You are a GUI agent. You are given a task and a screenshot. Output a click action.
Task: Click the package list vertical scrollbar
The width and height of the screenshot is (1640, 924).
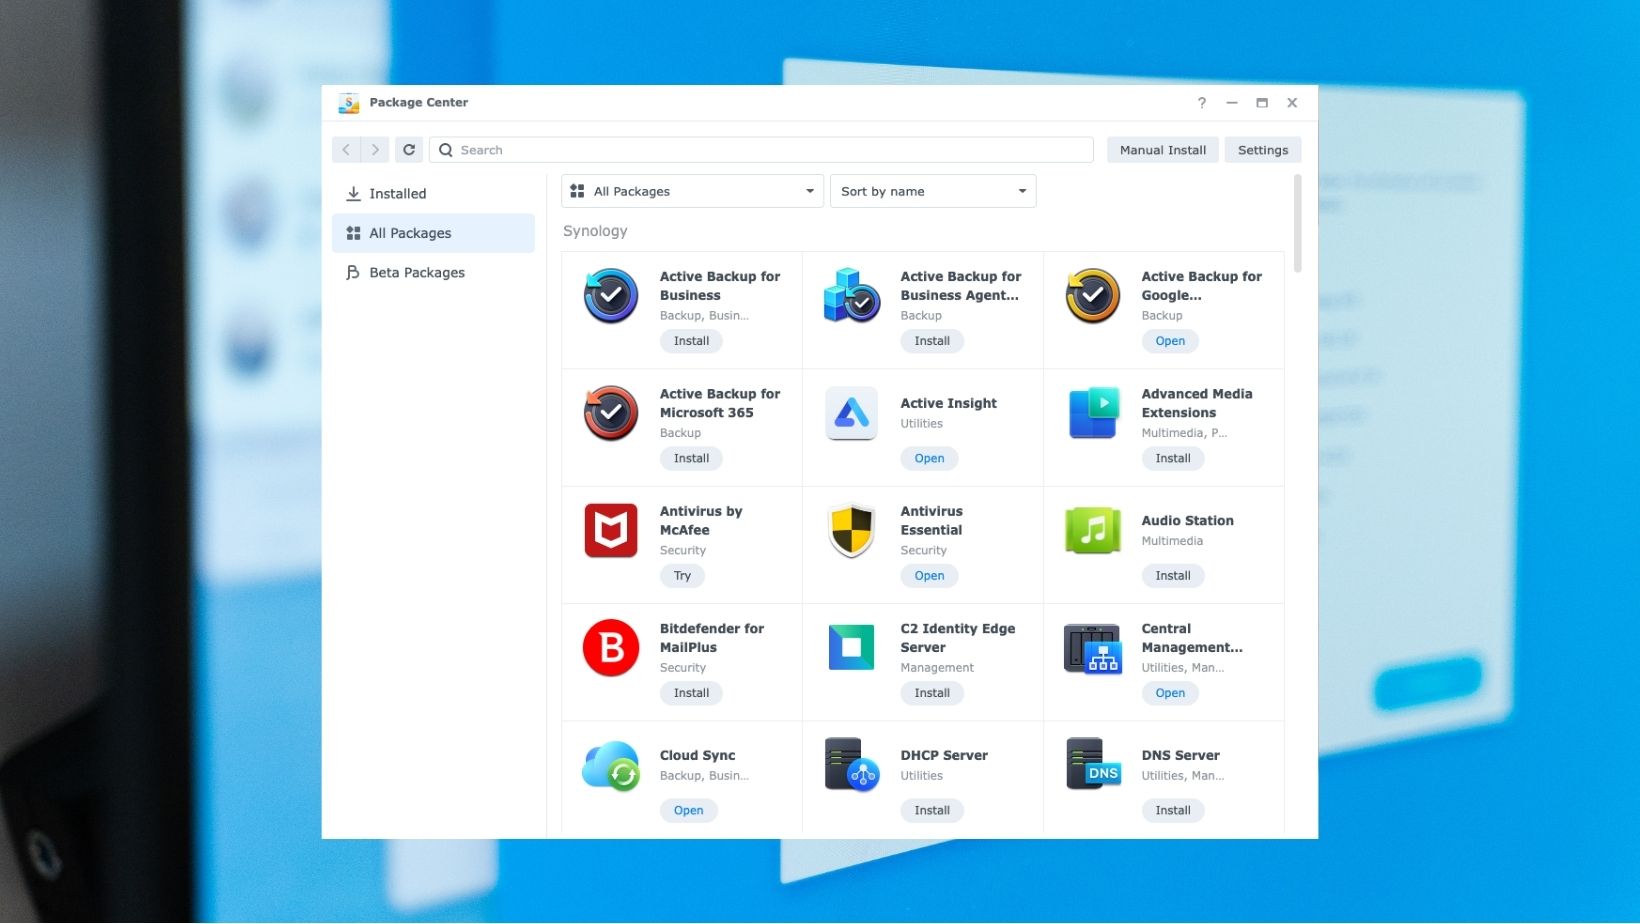click(1298, 223)
